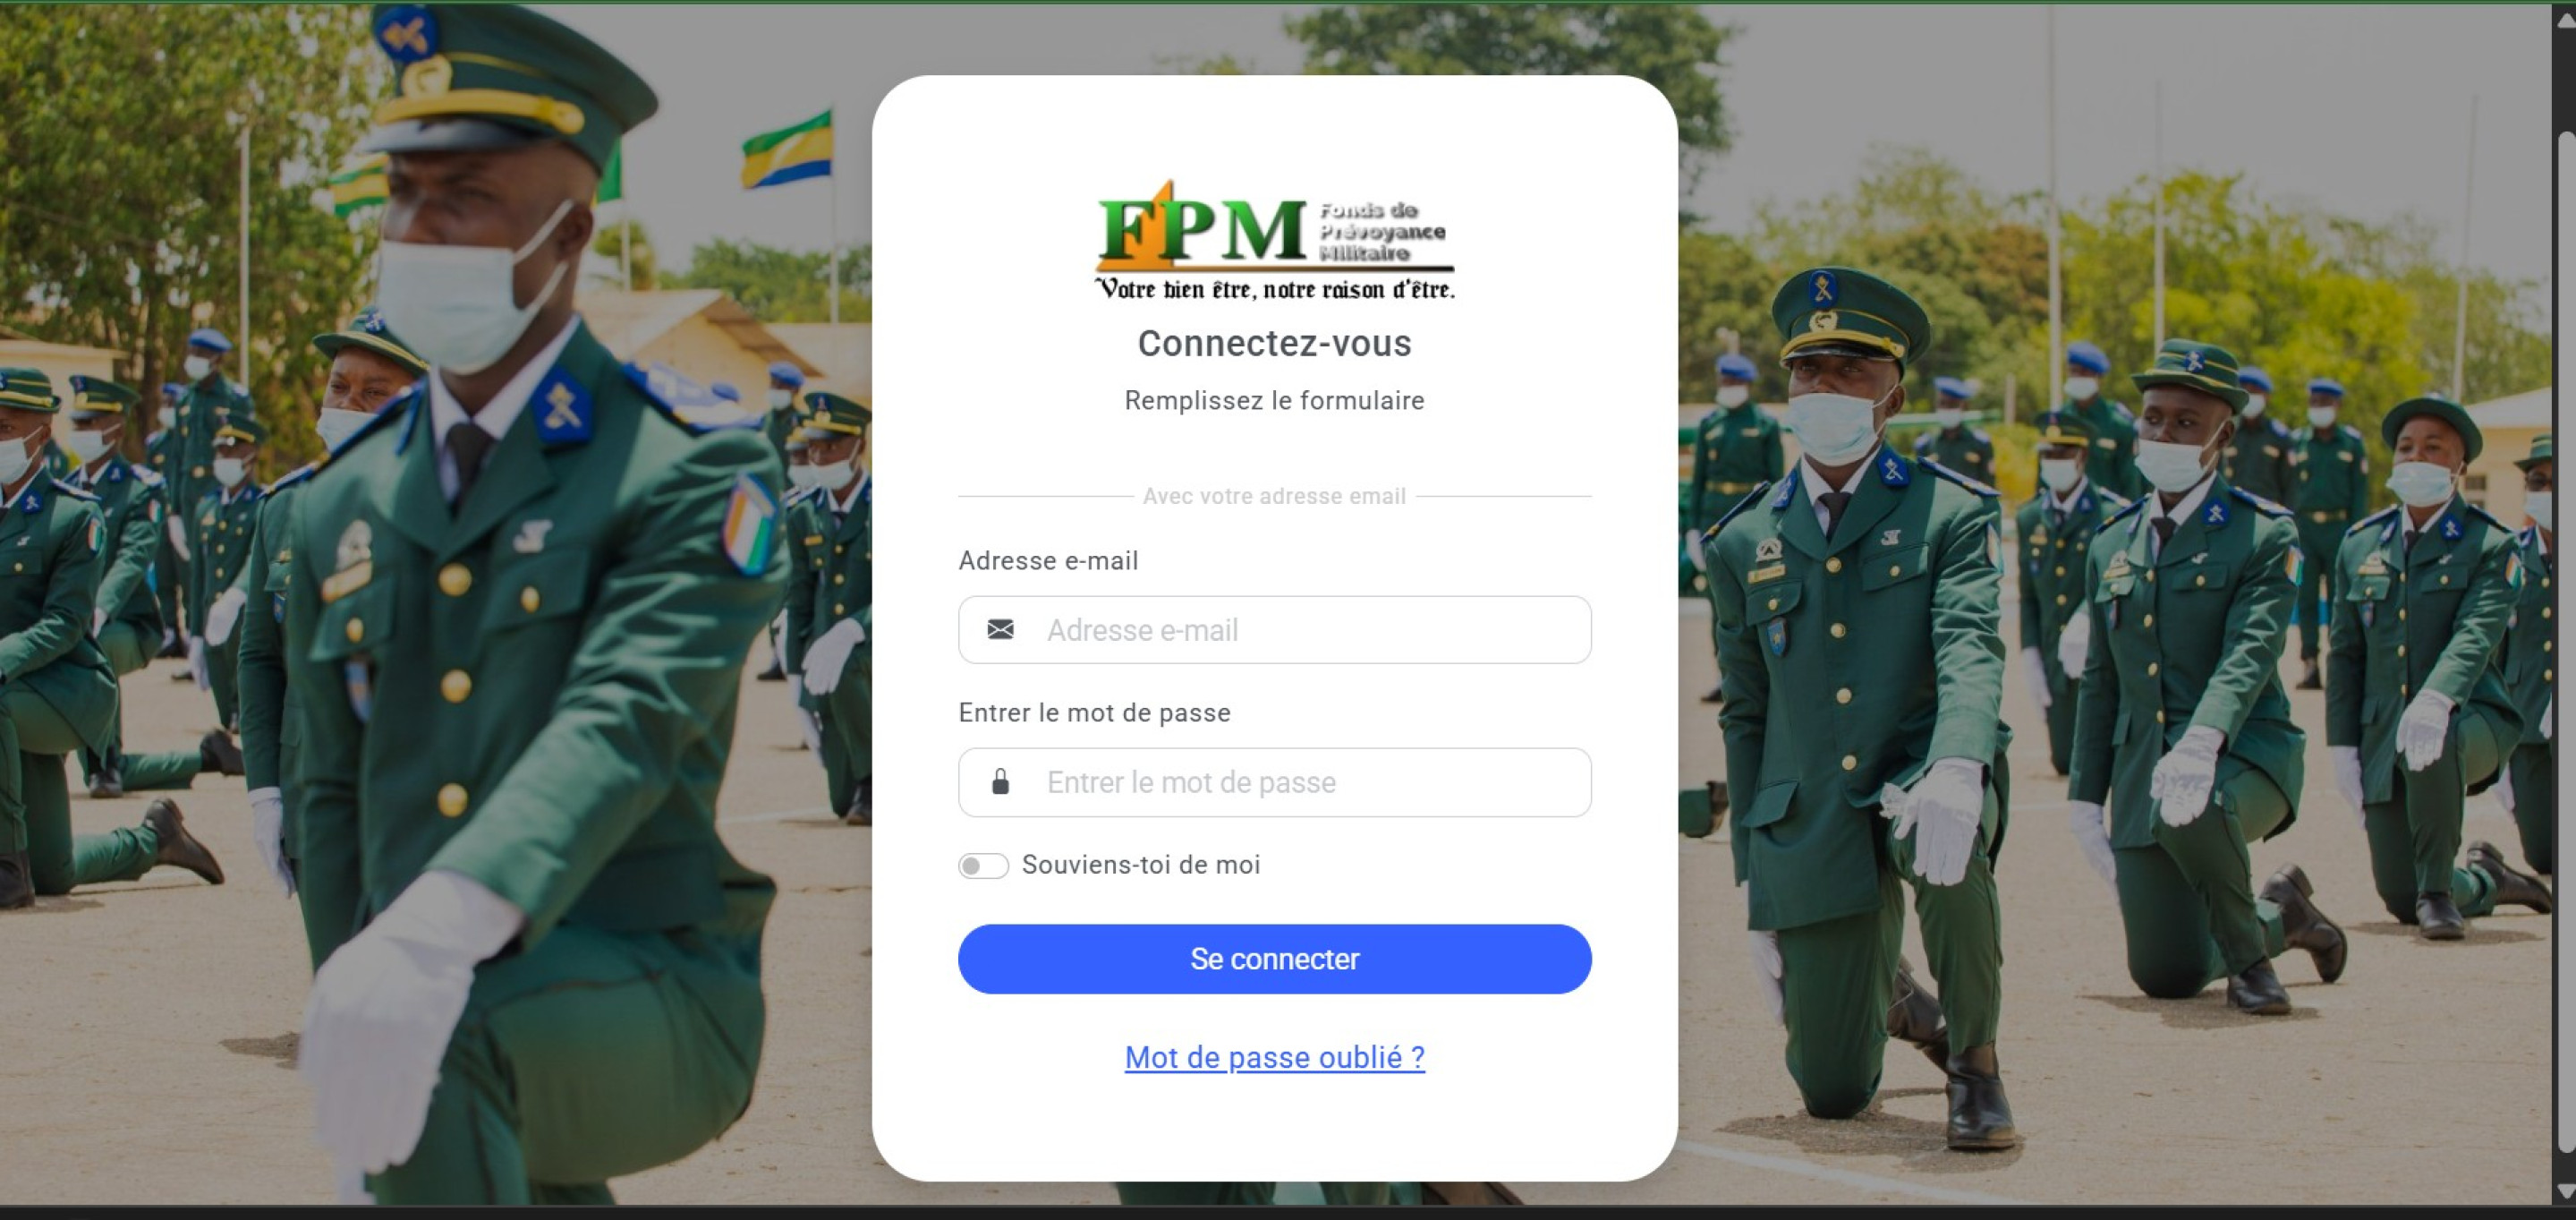Click the scrollbar down arrow

[x=2566, y=1190]
